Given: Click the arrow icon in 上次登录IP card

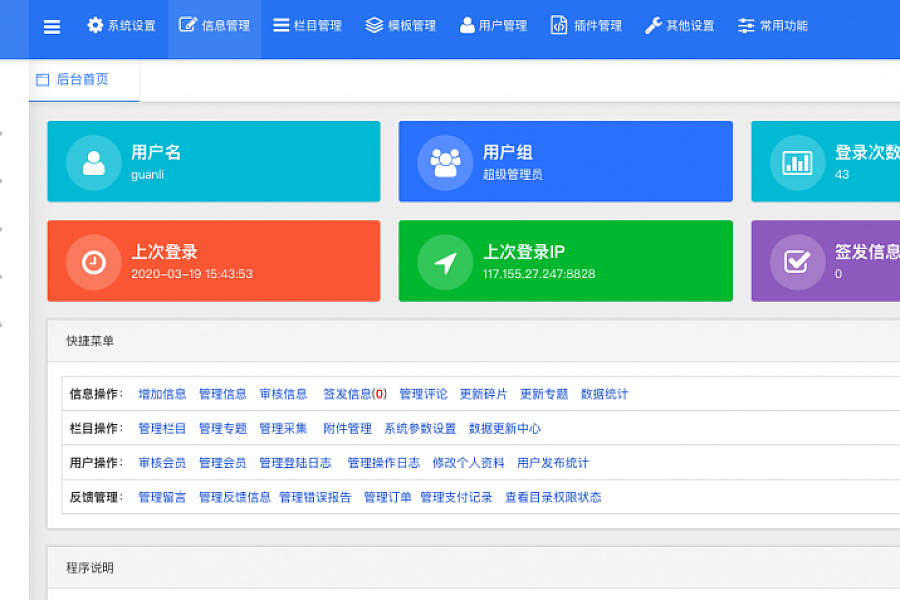Looking at the screenshot, I should point(445,262).
